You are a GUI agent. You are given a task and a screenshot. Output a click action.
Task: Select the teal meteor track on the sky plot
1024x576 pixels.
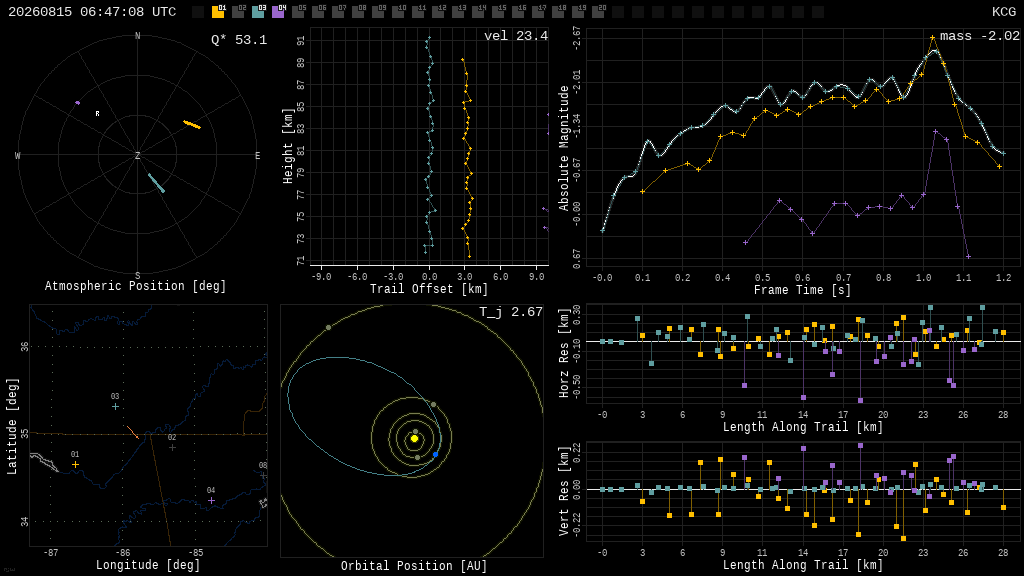[x=156, y=183]
